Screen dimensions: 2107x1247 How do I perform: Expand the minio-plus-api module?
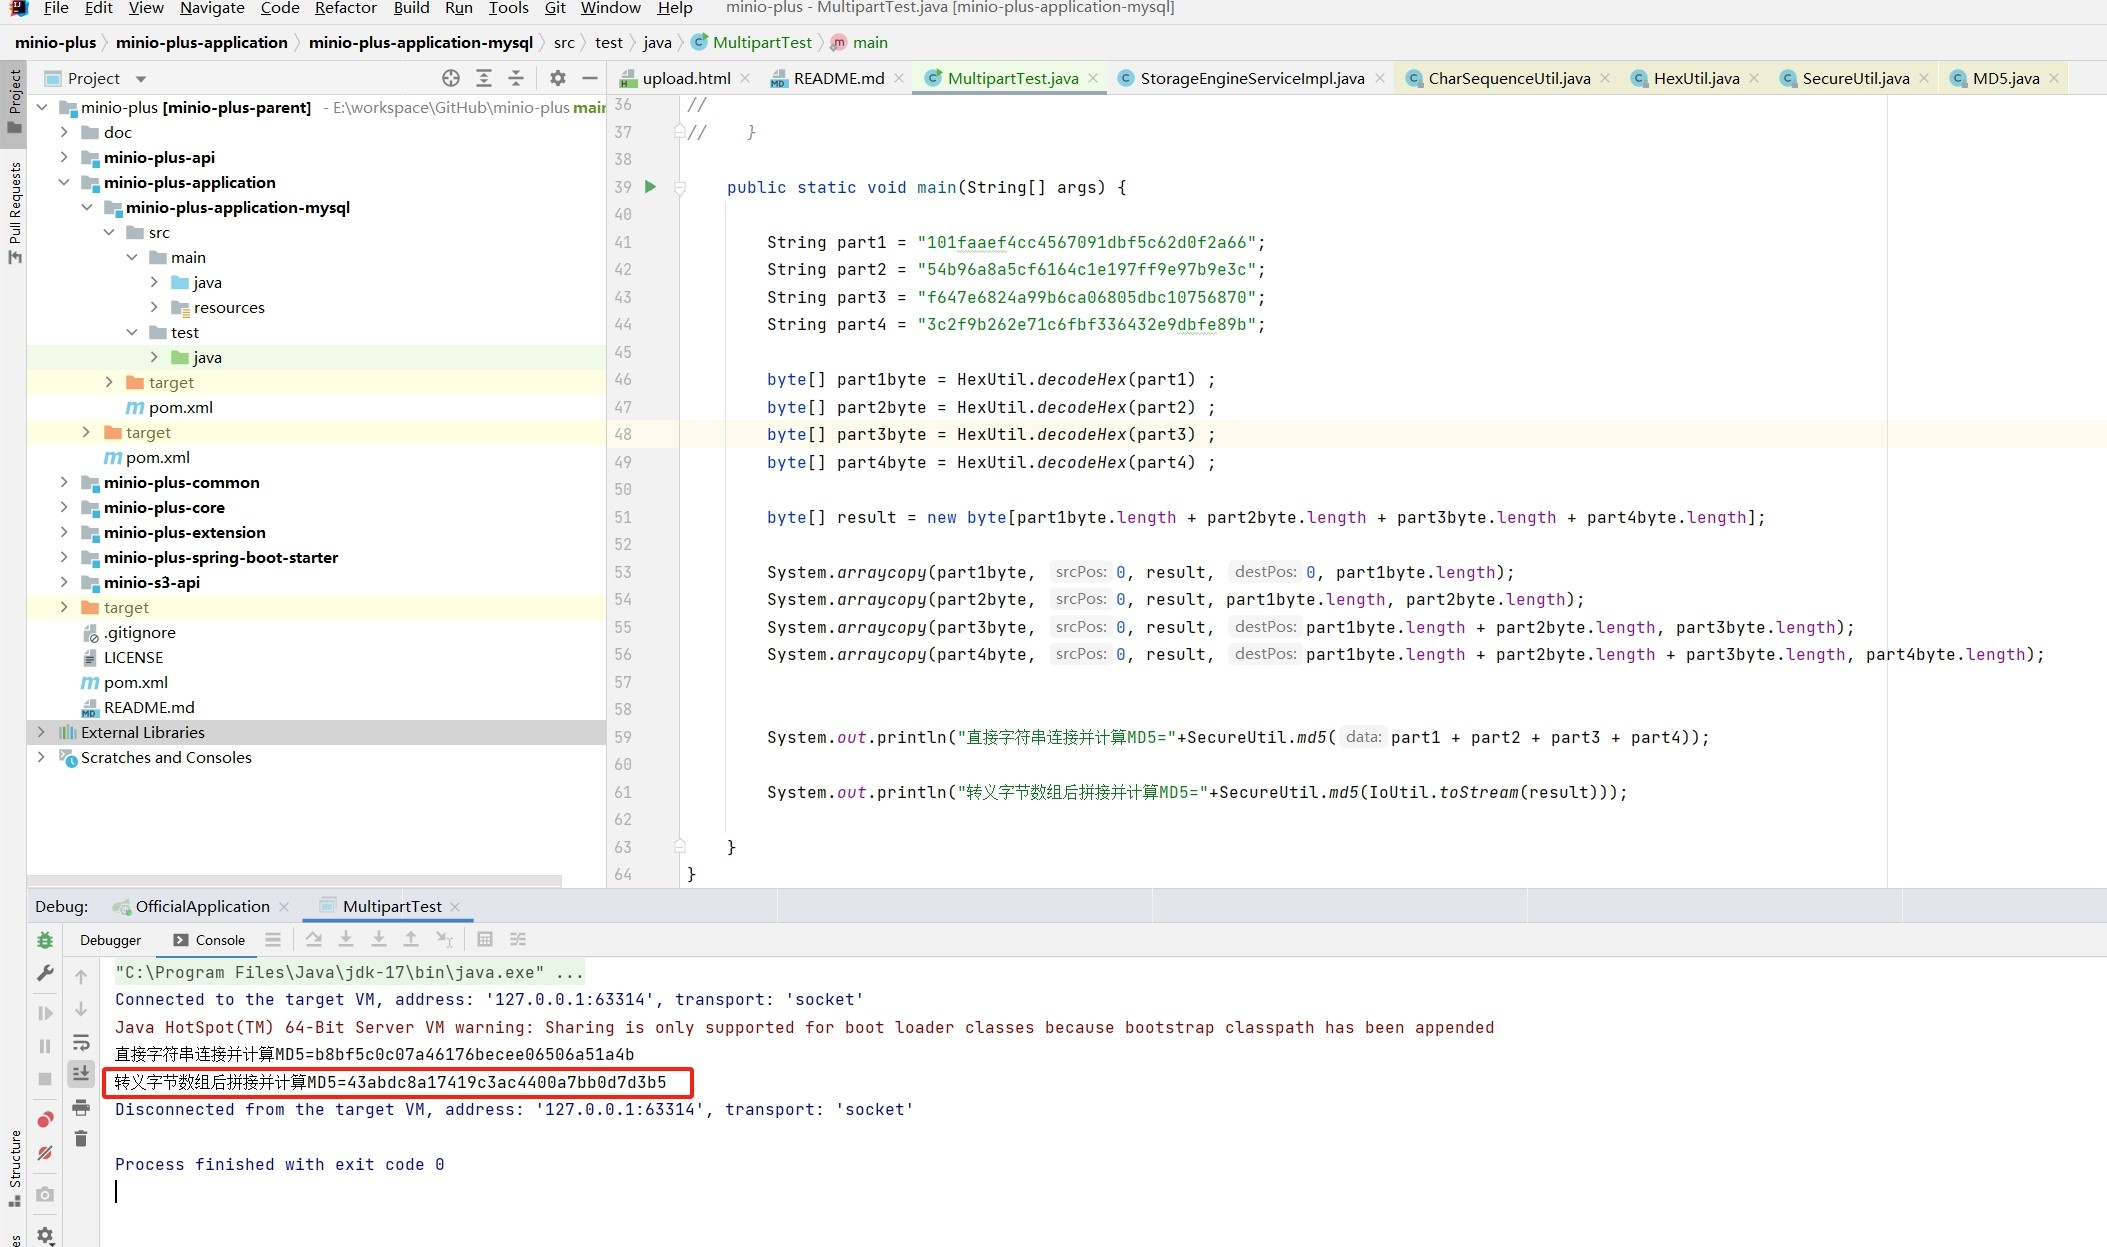tap(64, 157)
